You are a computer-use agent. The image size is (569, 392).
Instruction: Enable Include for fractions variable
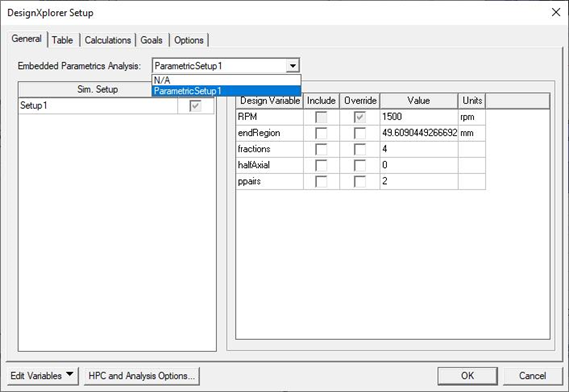point(321,149)
